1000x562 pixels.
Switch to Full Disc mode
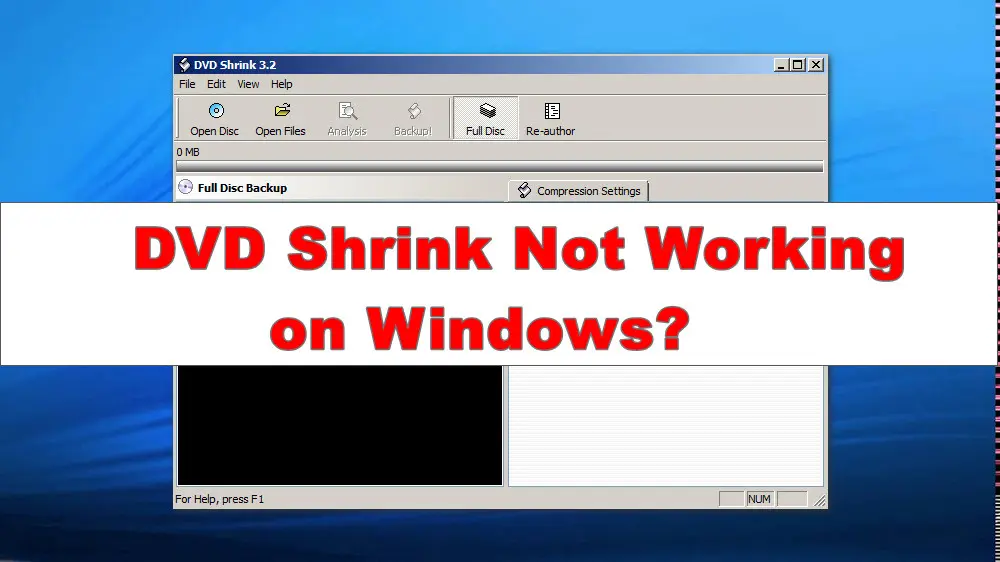click(x=485, y=119)
